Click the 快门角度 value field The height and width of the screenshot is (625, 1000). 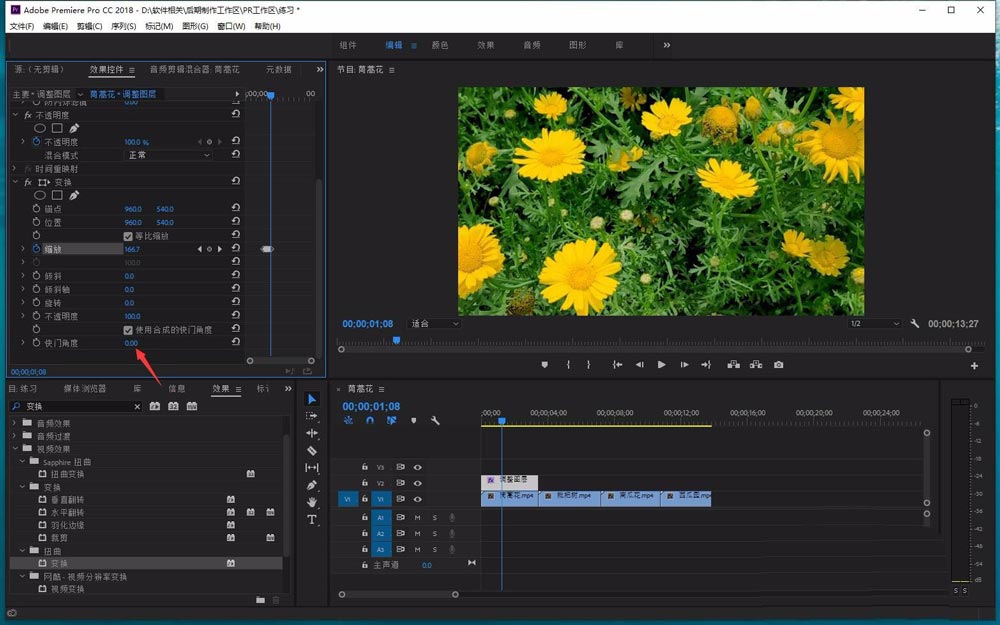coord(131,343)
